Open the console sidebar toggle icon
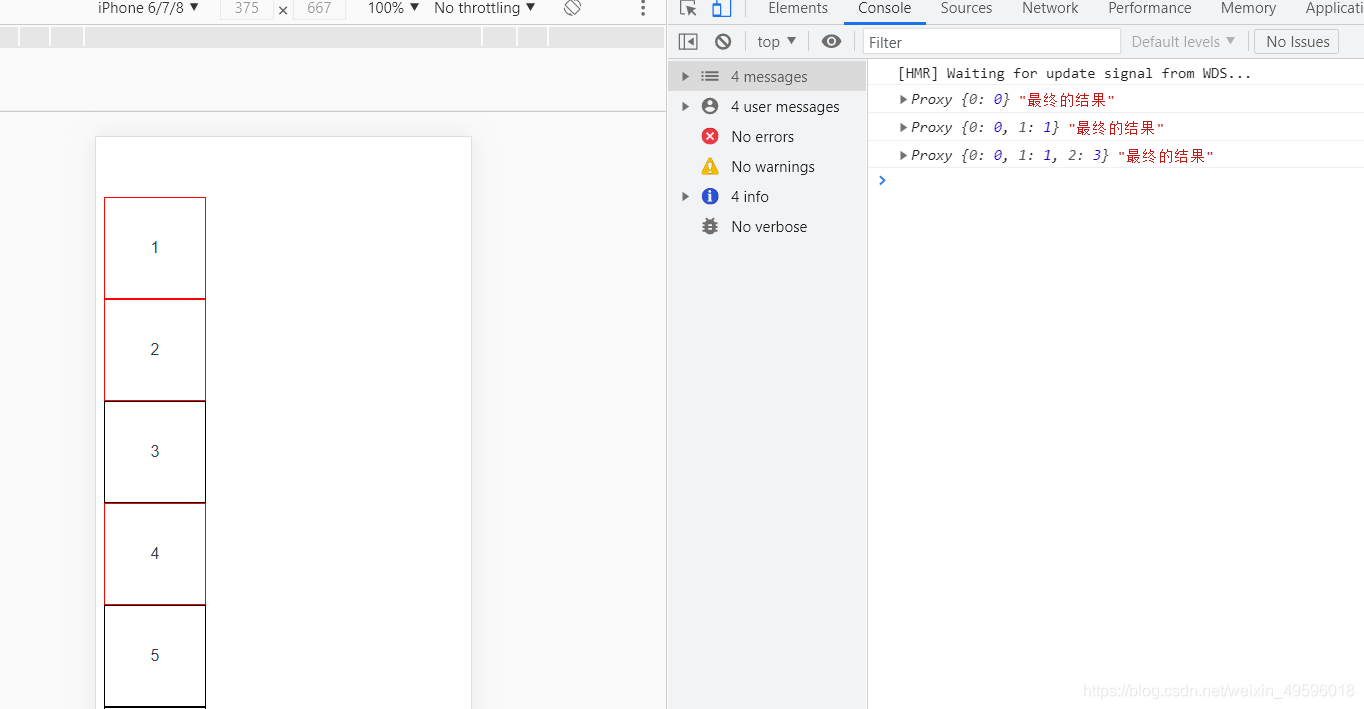The image size is (1364, 709). pos(687,41)
